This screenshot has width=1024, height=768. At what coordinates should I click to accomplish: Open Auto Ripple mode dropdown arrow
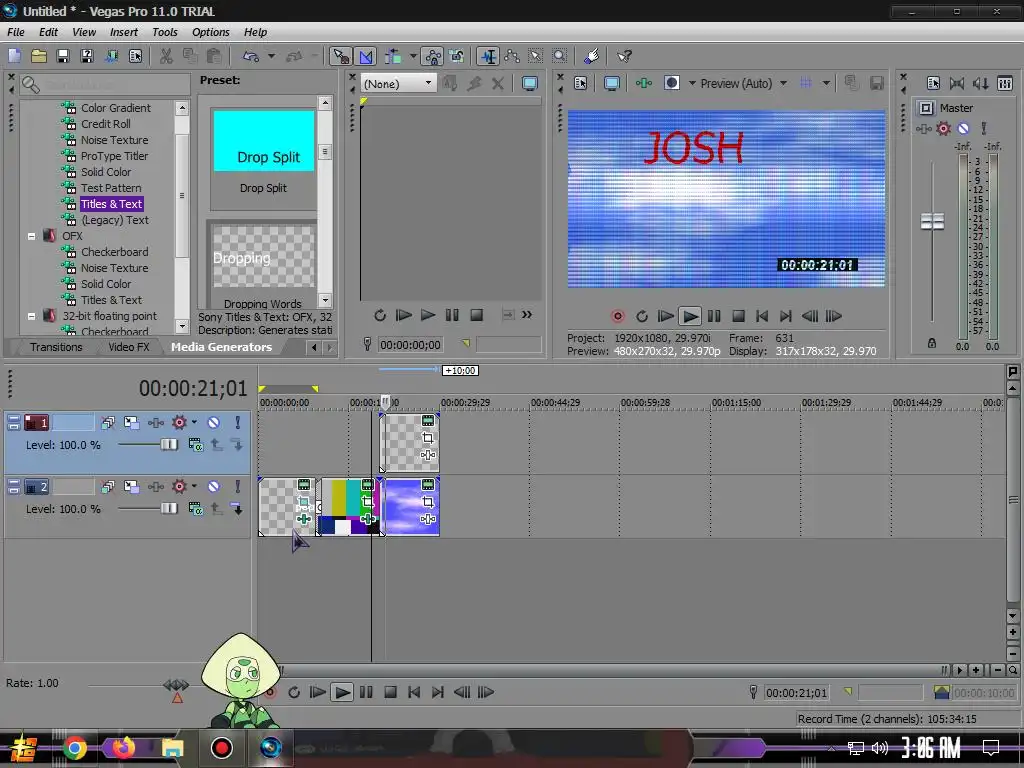click(413, 56)
